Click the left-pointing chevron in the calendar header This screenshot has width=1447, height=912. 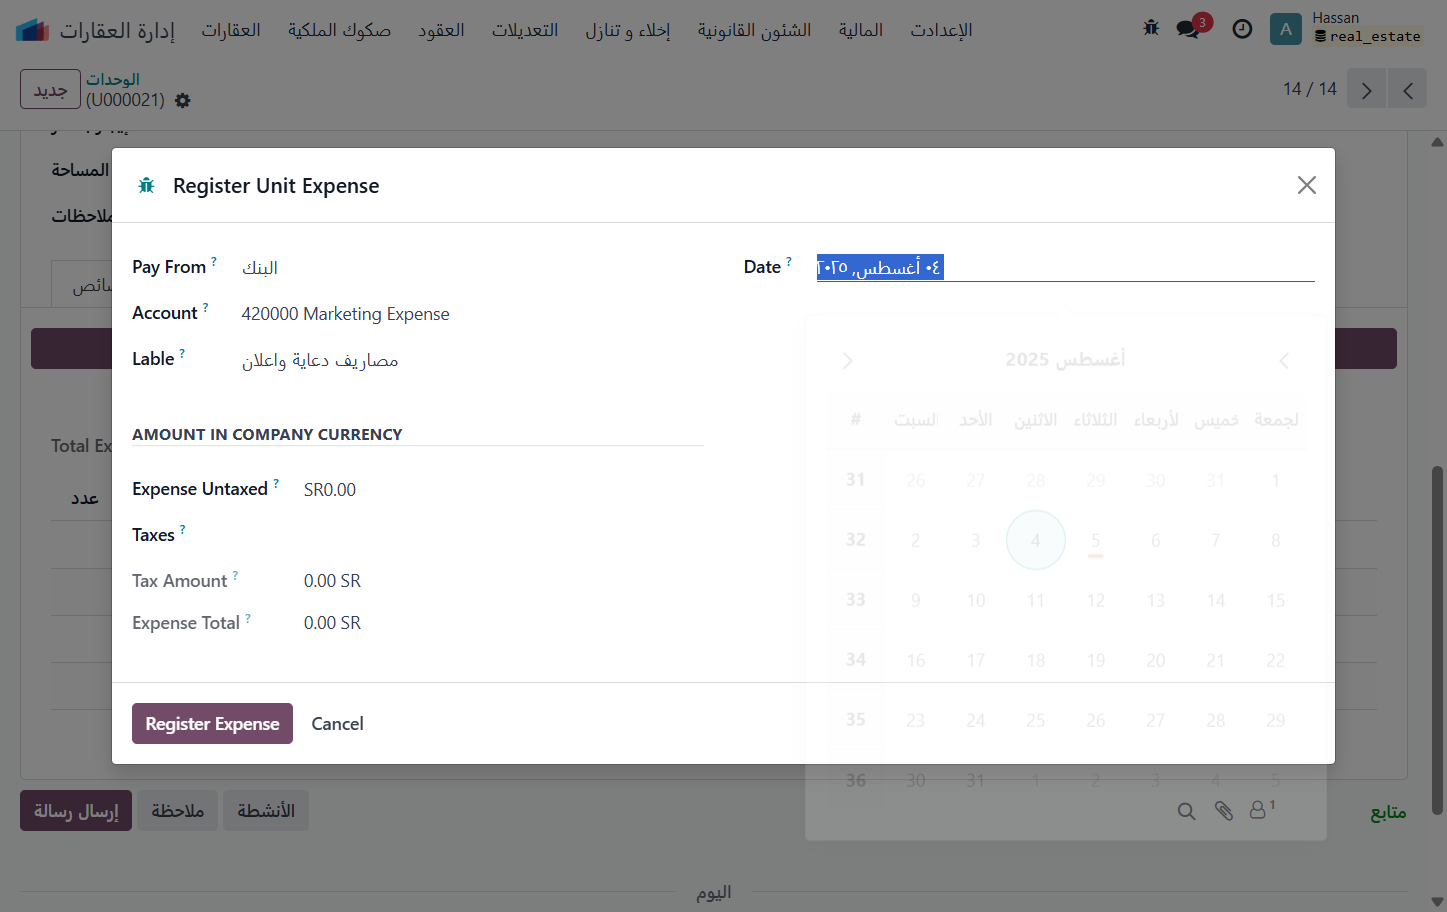click(x=1285, y=360)
